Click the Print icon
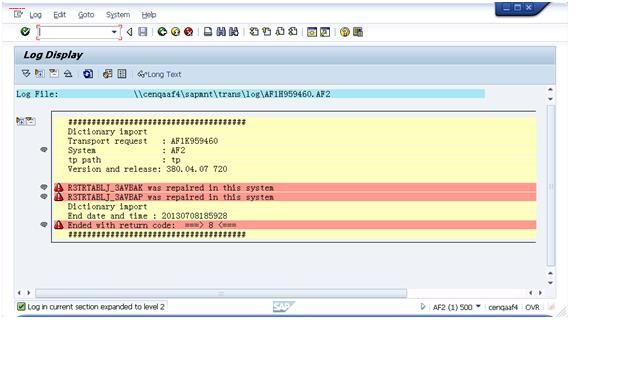Image resolution: width=634 pixels, height=375 pixels. point(208,32)
